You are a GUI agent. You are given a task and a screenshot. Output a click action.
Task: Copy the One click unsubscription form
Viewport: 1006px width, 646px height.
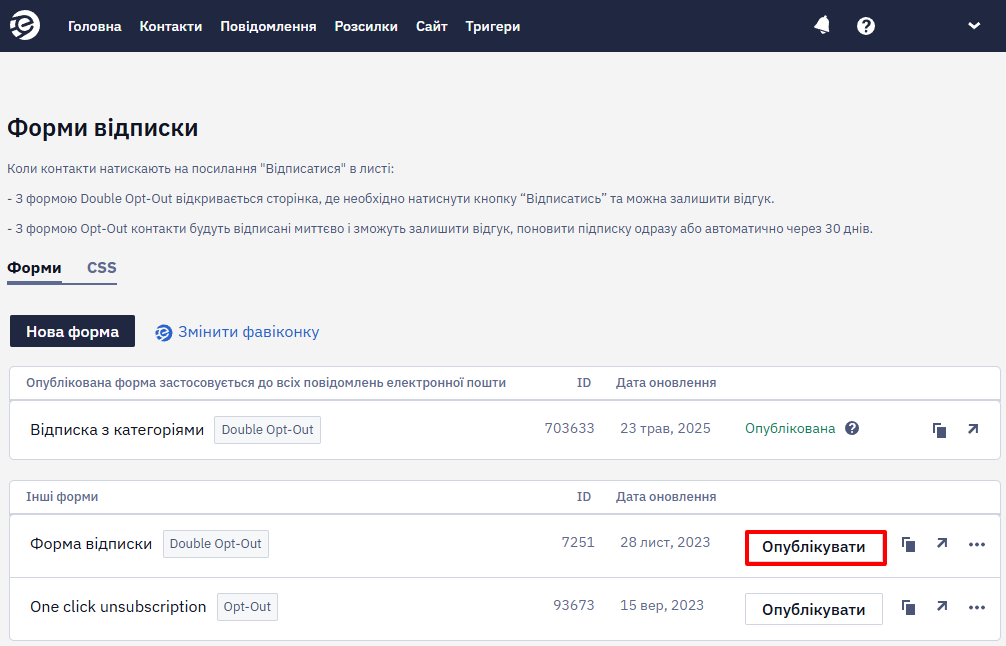[908, 607]
